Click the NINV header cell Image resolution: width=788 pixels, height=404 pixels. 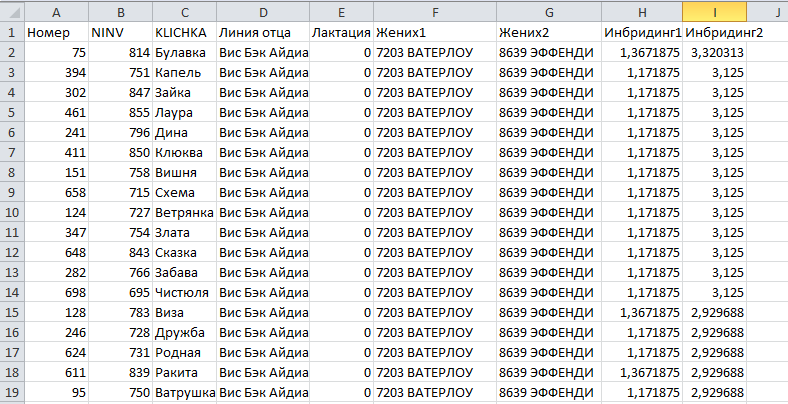pos(121,33)
